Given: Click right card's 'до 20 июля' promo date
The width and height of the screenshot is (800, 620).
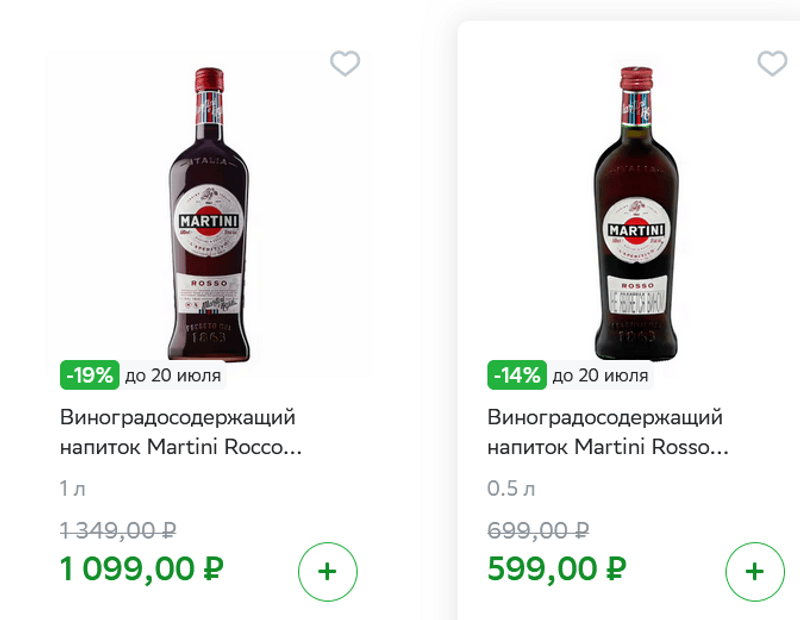Looking at the screenshot, I should tap(600, 376).
